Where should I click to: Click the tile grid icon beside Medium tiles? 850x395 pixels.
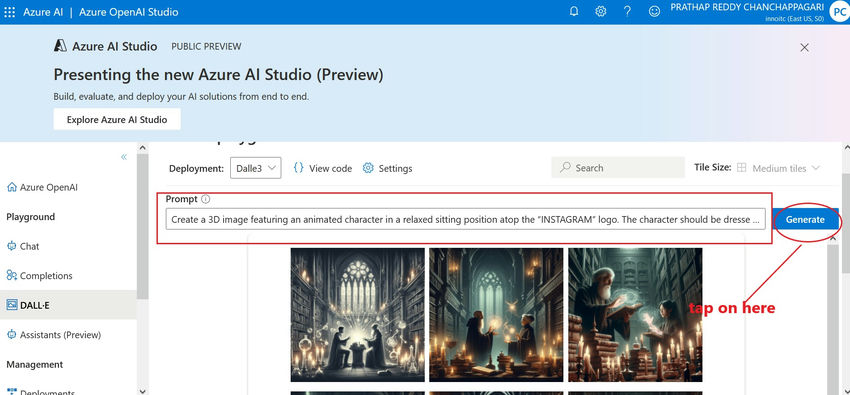[741, 168]
